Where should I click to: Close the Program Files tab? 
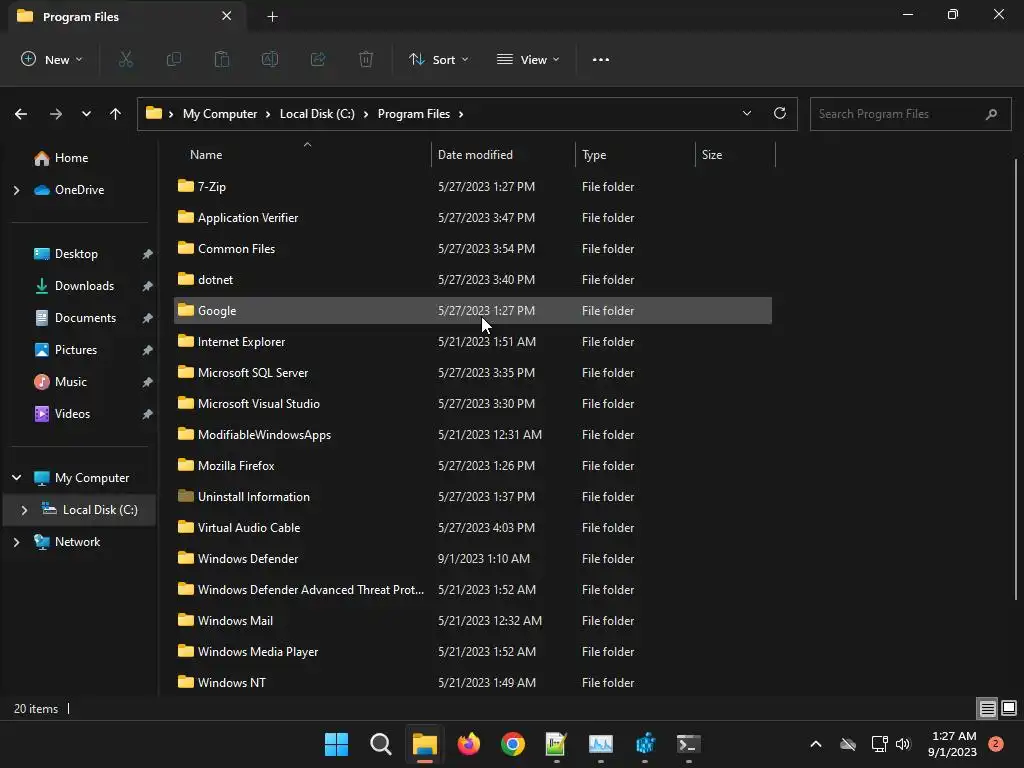[x=227, y=16]
